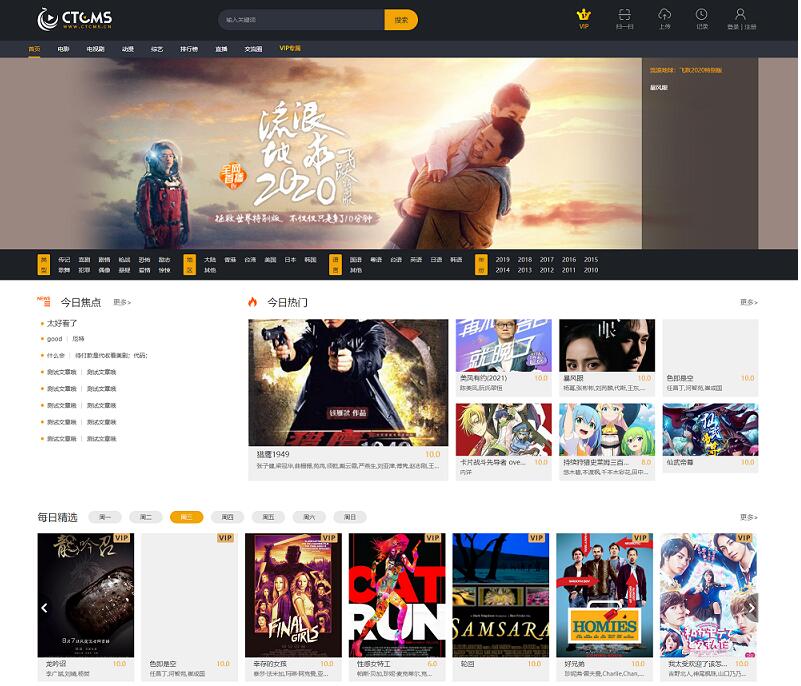Open the 电视剧 TV series tab
This screenshot has height=686, width=801.
coord(96,49)
